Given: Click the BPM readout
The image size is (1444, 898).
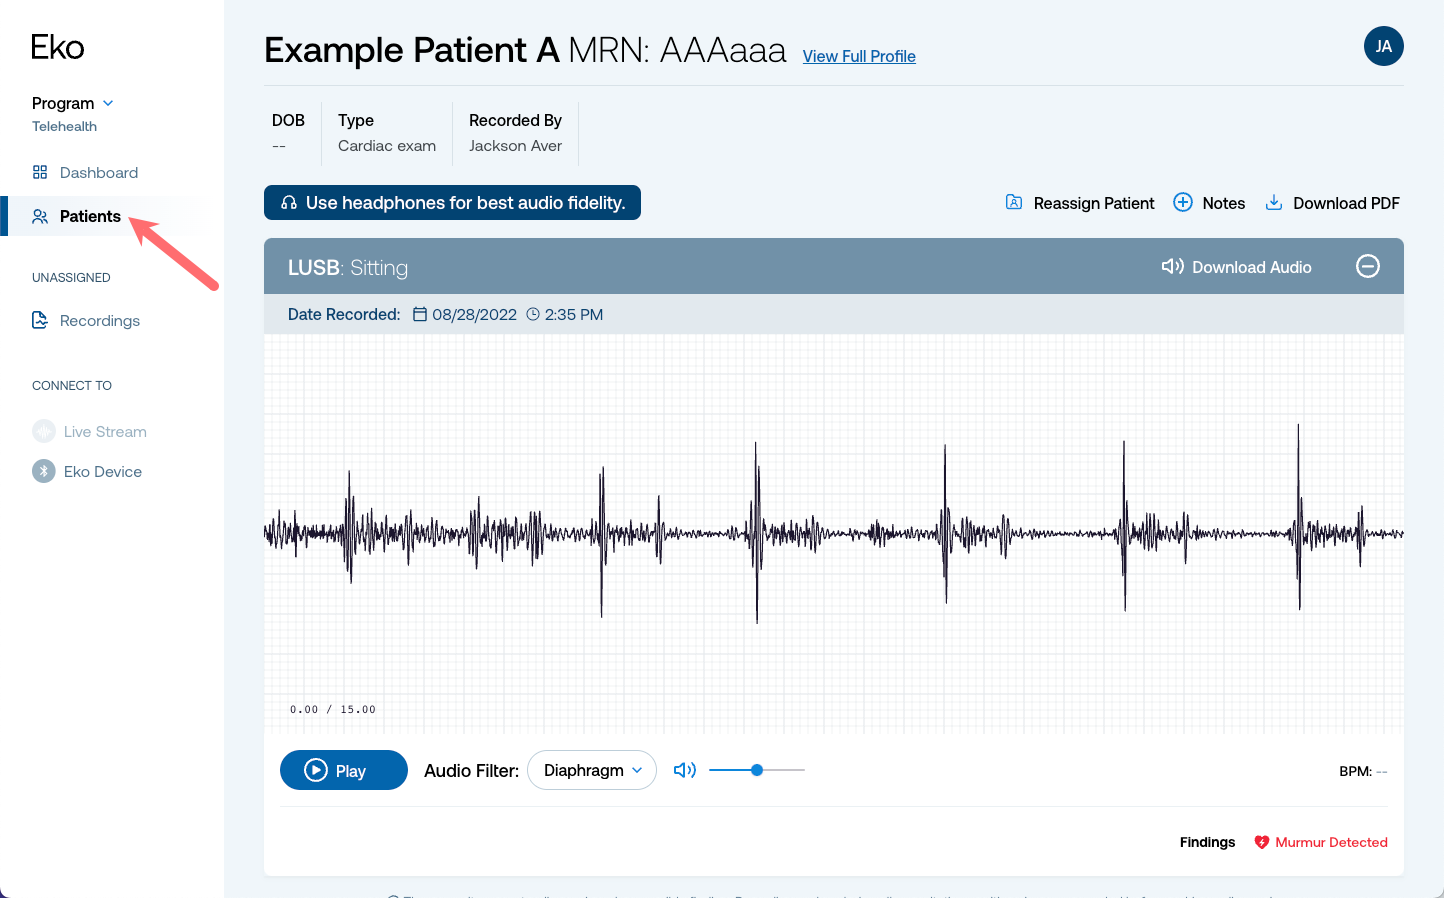Looking at the screenshot, I should [x=1363, y=771].
